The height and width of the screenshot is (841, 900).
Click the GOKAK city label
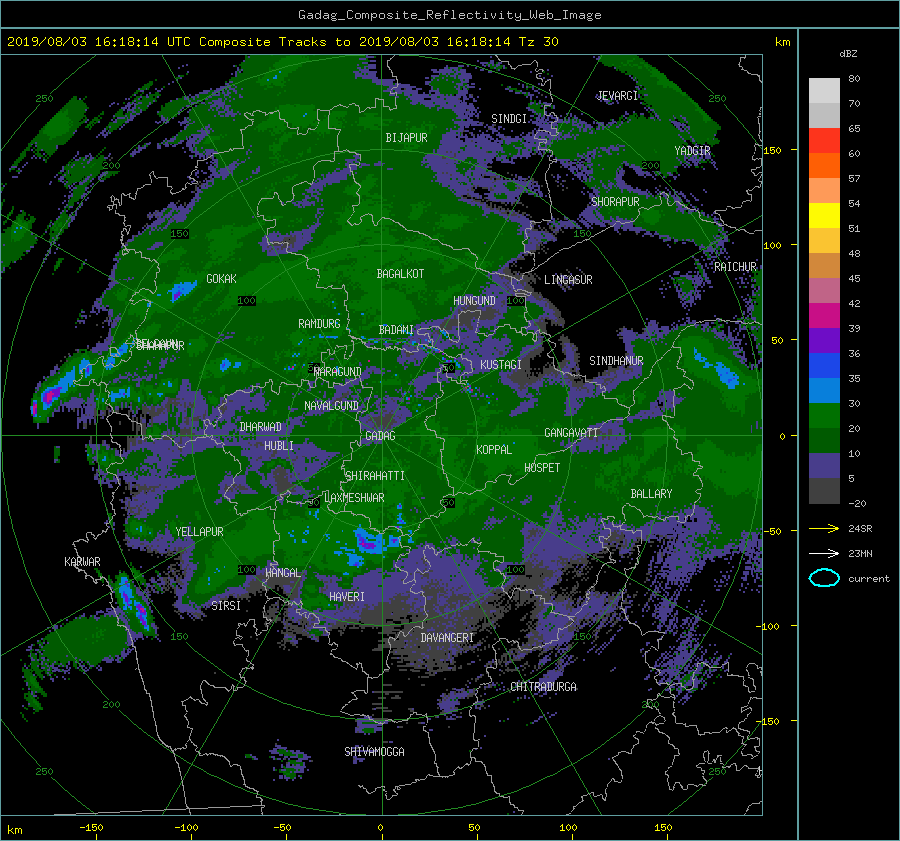coord(221,279)
